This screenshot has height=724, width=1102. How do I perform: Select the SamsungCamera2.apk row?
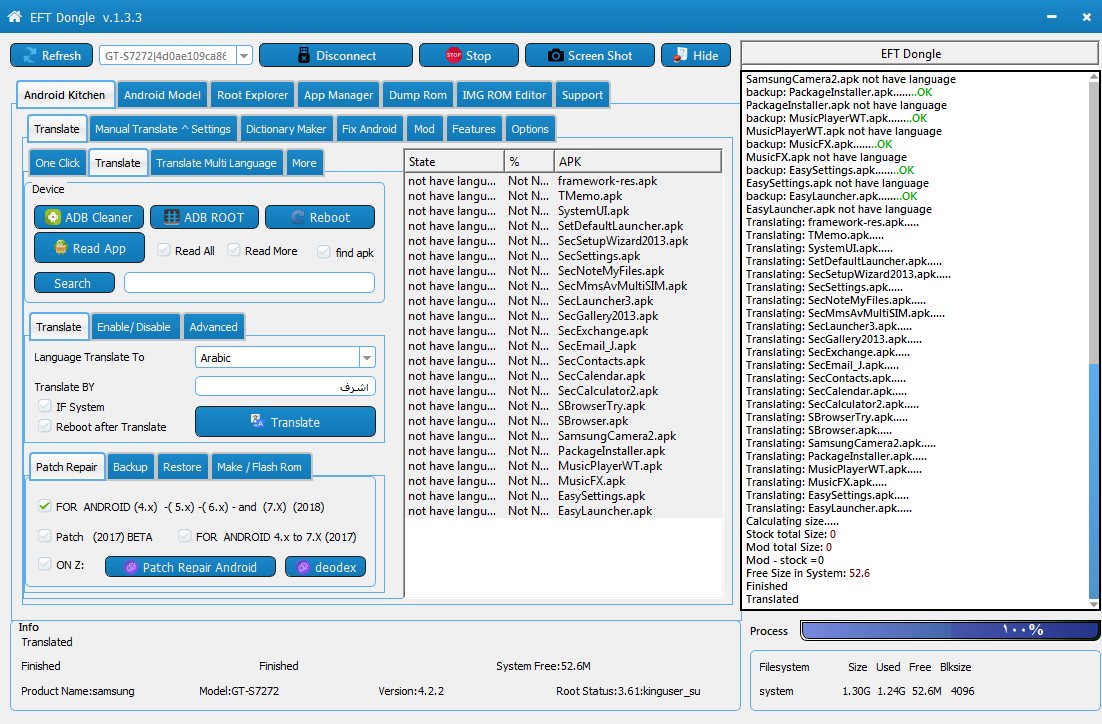(564, 436)
